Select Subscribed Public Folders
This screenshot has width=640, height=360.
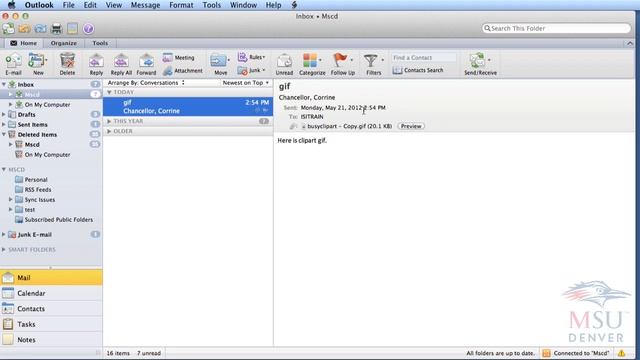58,220
